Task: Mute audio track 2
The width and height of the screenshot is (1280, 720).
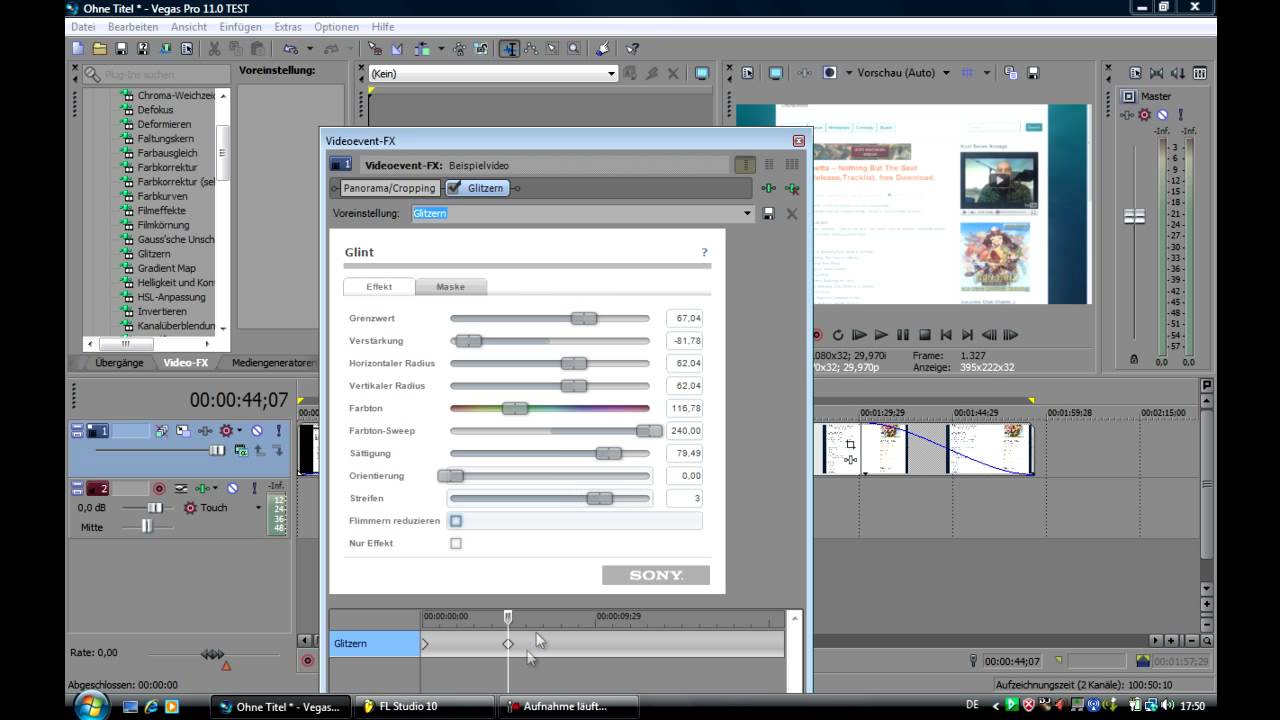Action: point(232,488)
